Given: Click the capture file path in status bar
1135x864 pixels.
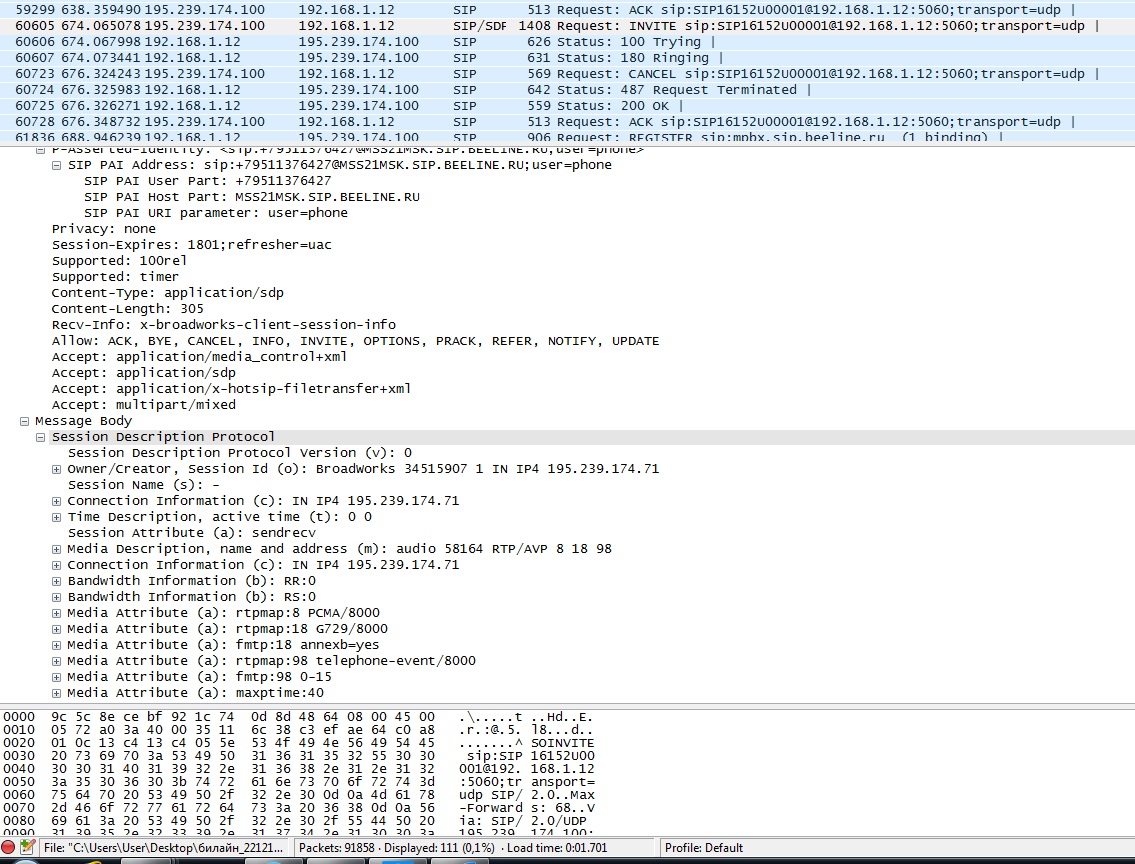Looking at the screenshot, I should [x=167, y=848].
